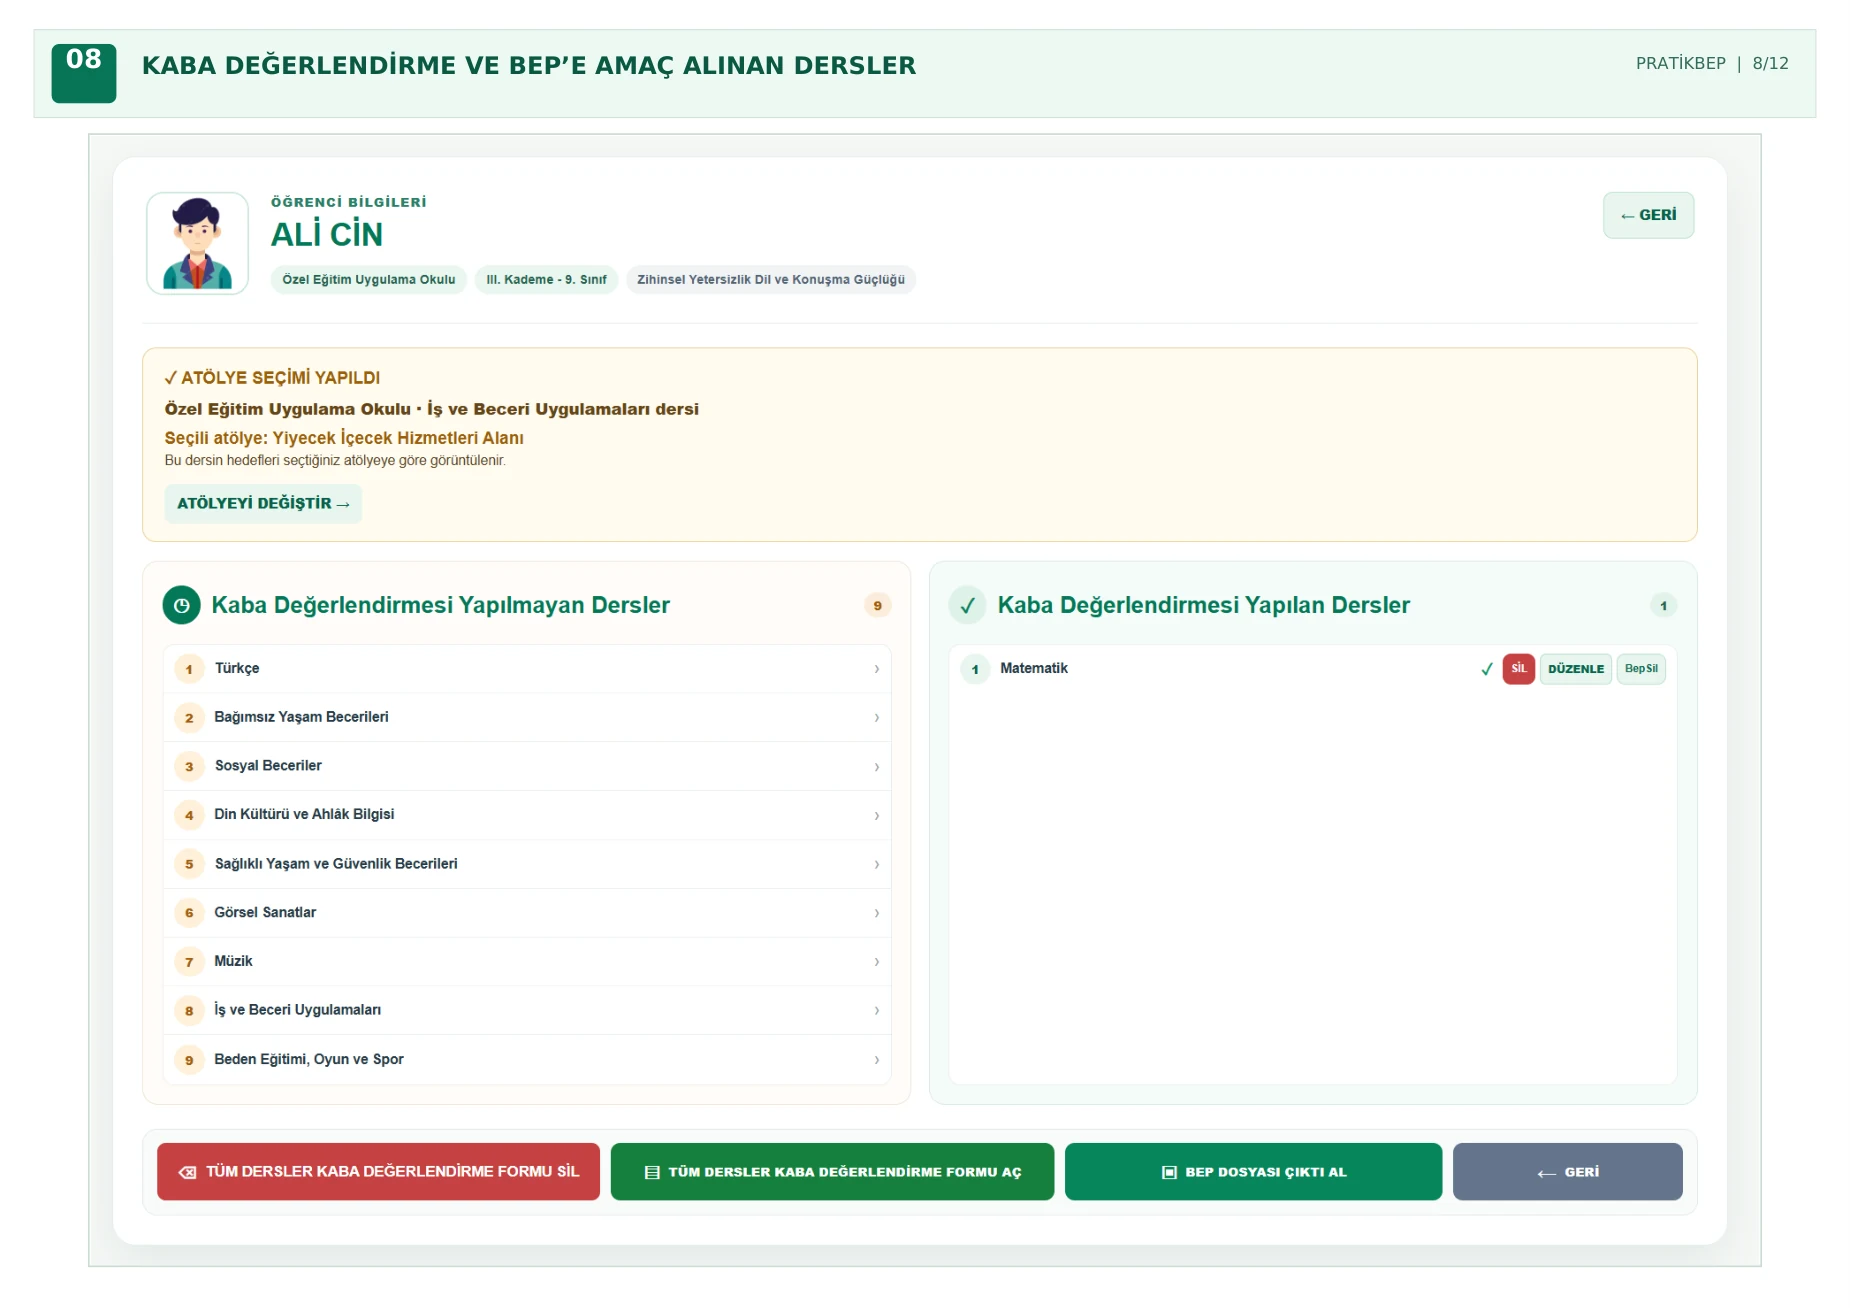
Task: Click the student name ALİ CİN
Action: (327, 234)
